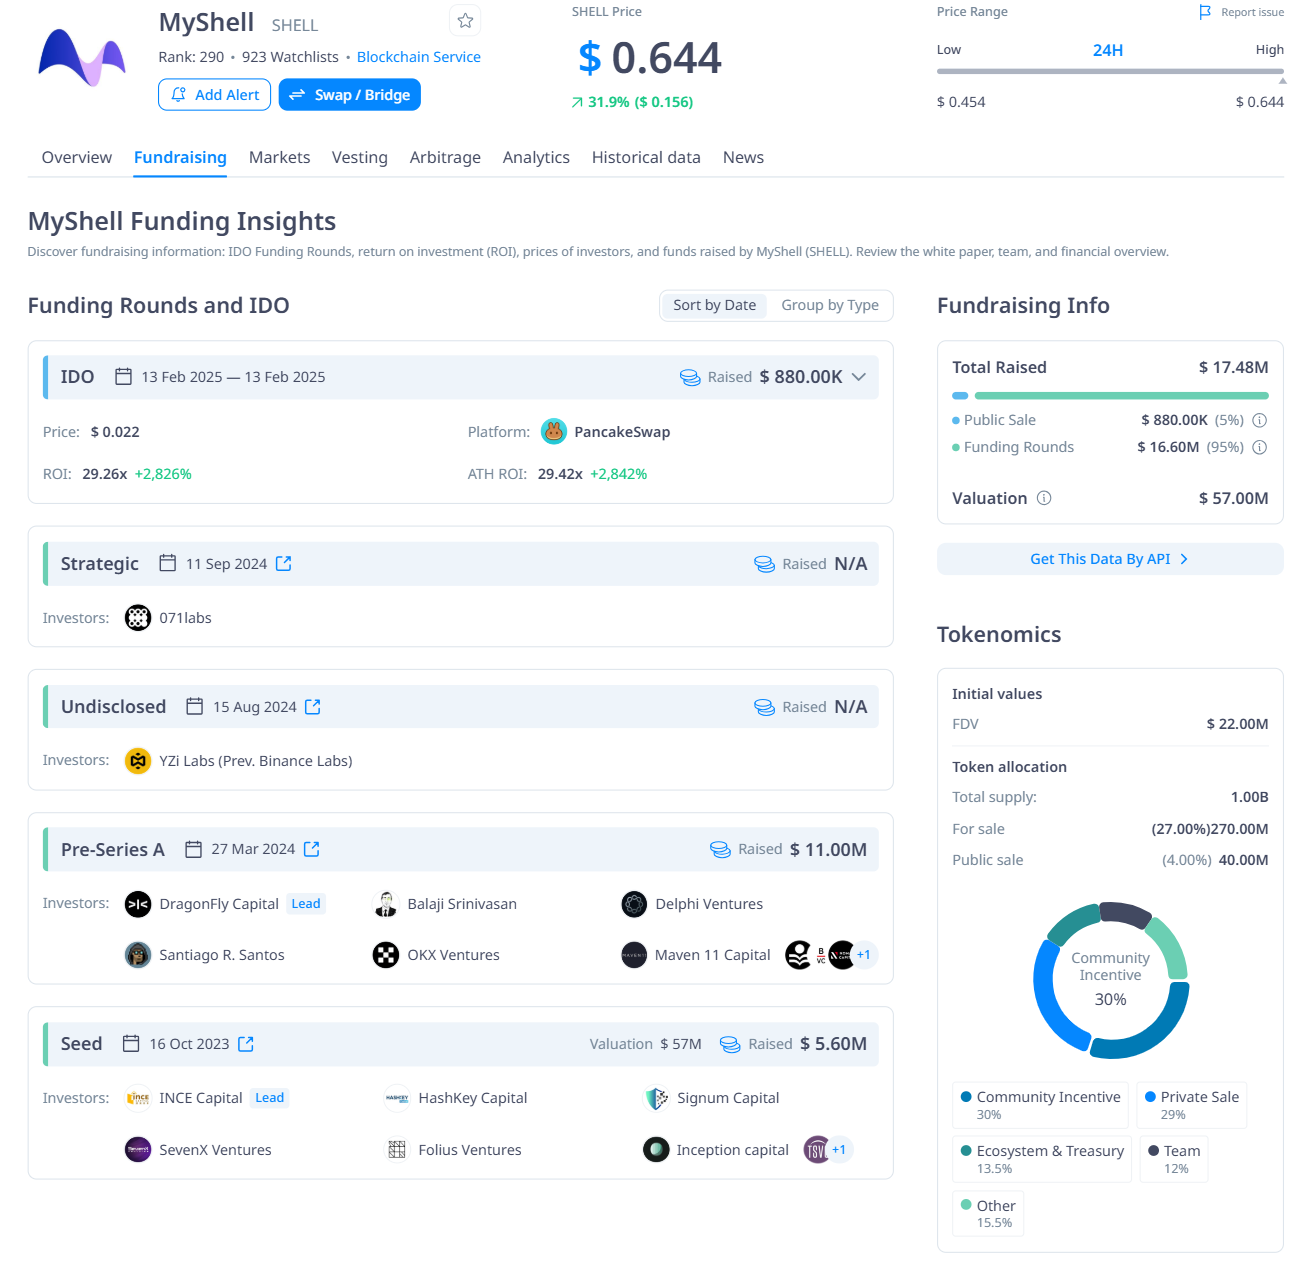1311x1263 pixels.
Task: Go to the Historical data tab
Action: 646,157
